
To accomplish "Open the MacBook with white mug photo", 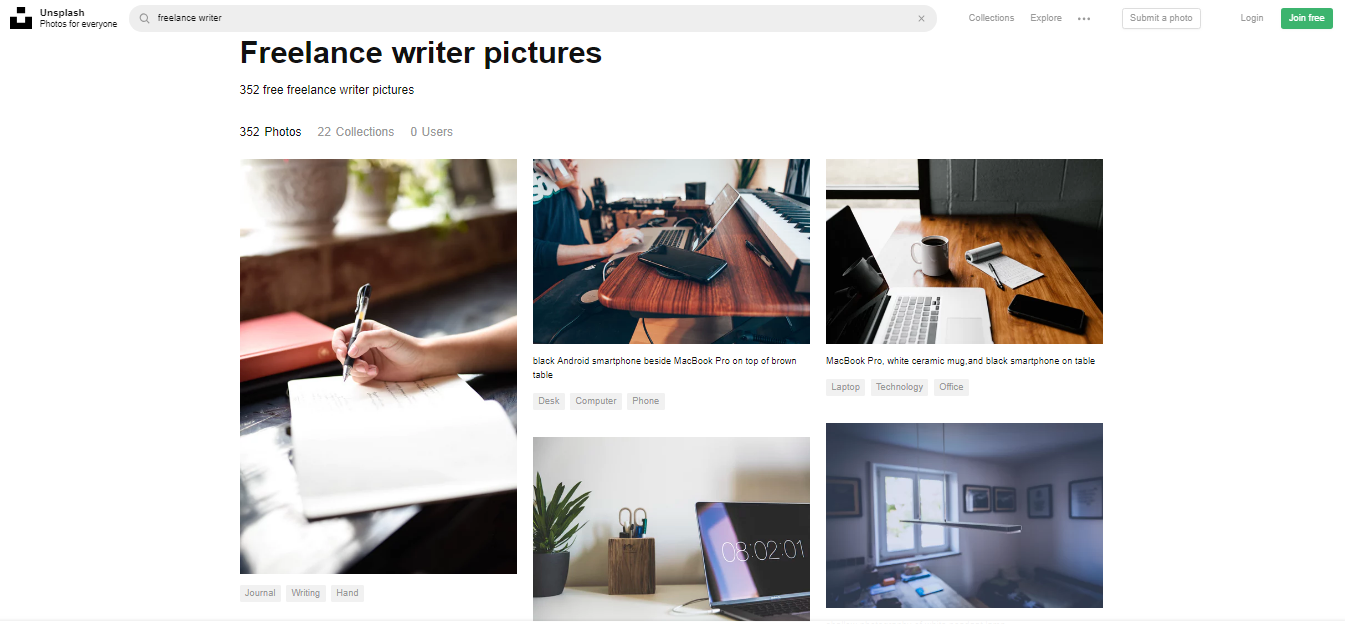I will (964, 251).
